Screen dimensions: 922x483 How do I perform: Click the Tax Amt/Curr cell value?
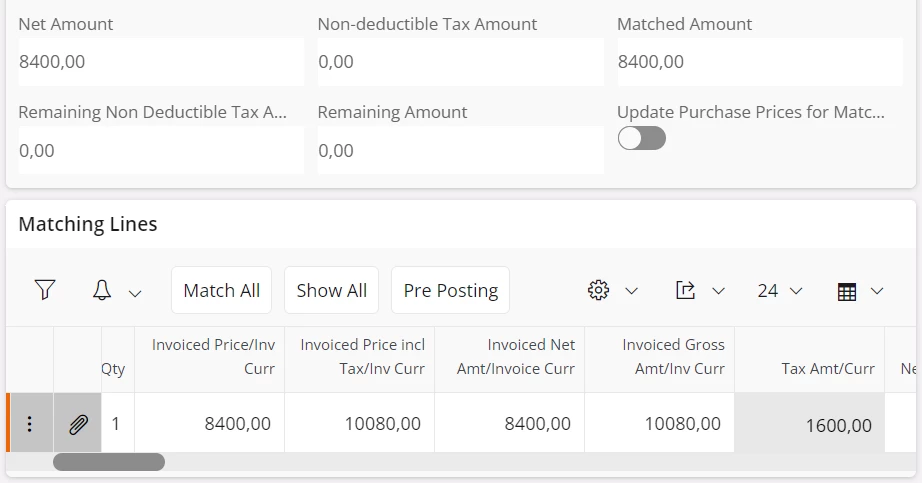click(x=838, y=425)
